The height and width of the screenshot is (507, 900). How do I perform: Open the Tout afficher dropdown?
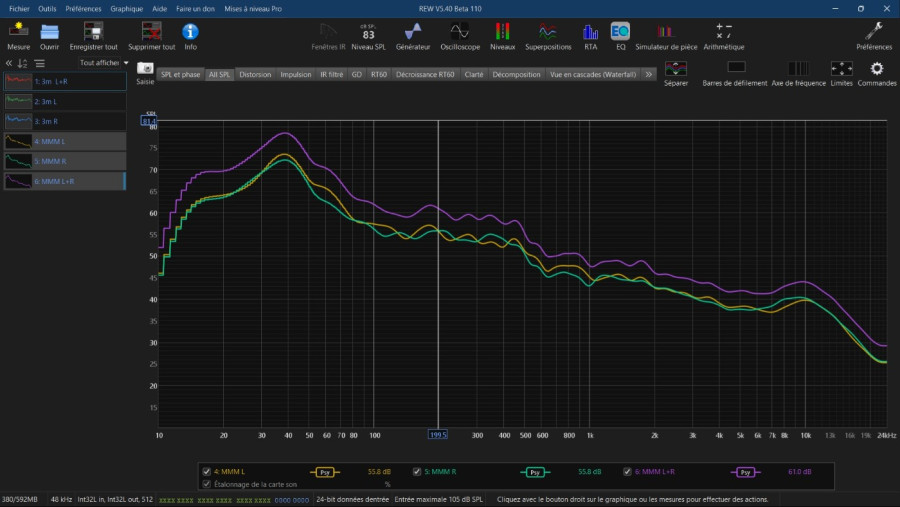click(104, 62)
